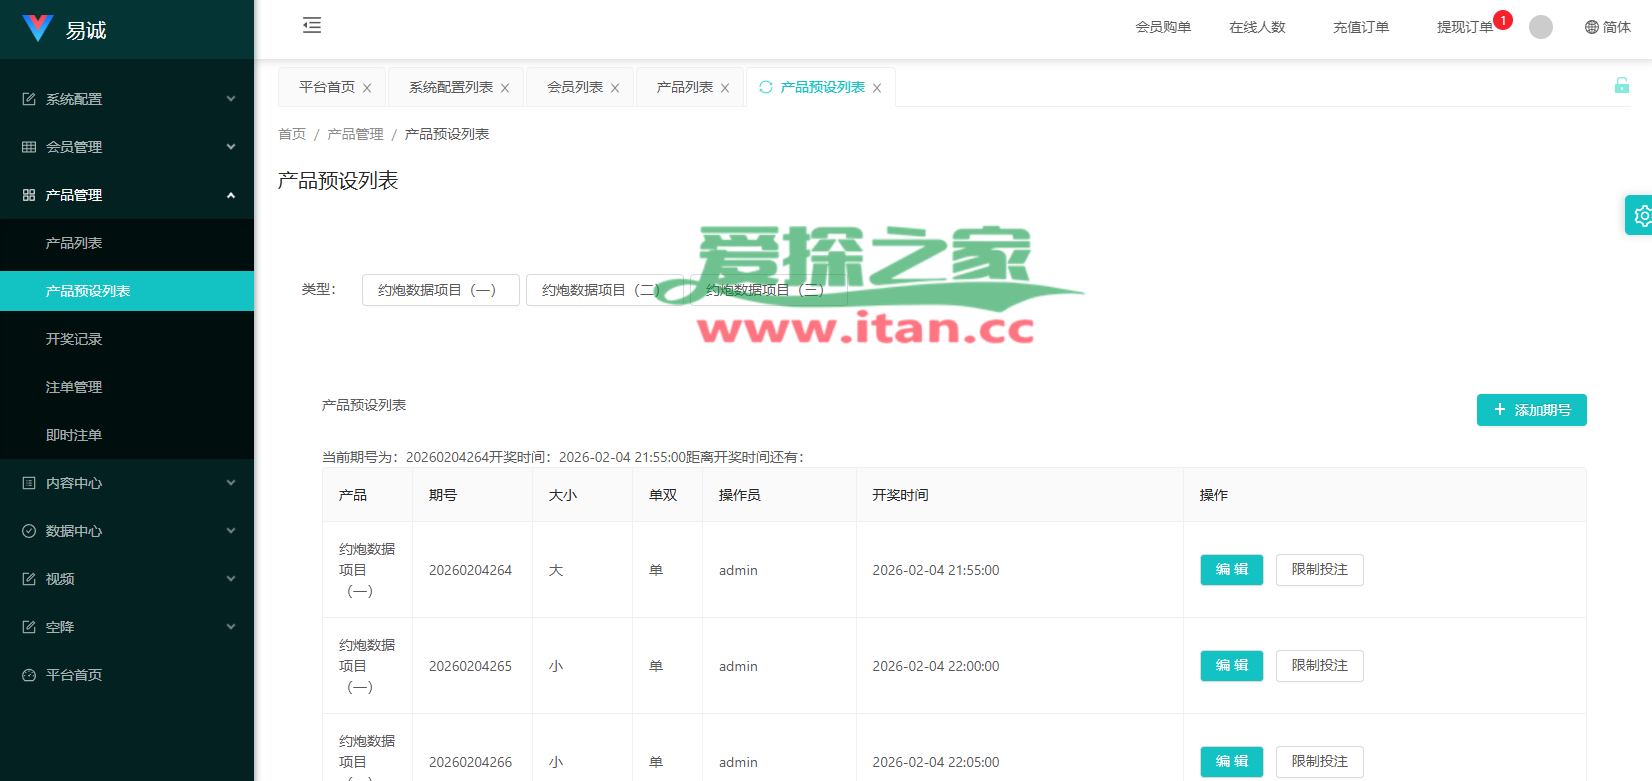The width and height of the screenshot is (1652, 781).
Task: Select type 约炮数据项目（二）
Action: [603, 290]
